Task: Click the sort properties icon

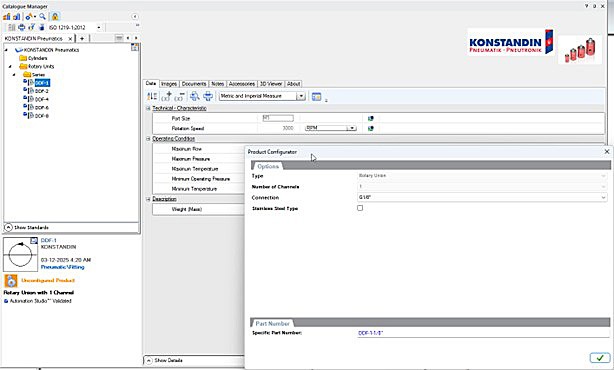Action: coord(152,96)
